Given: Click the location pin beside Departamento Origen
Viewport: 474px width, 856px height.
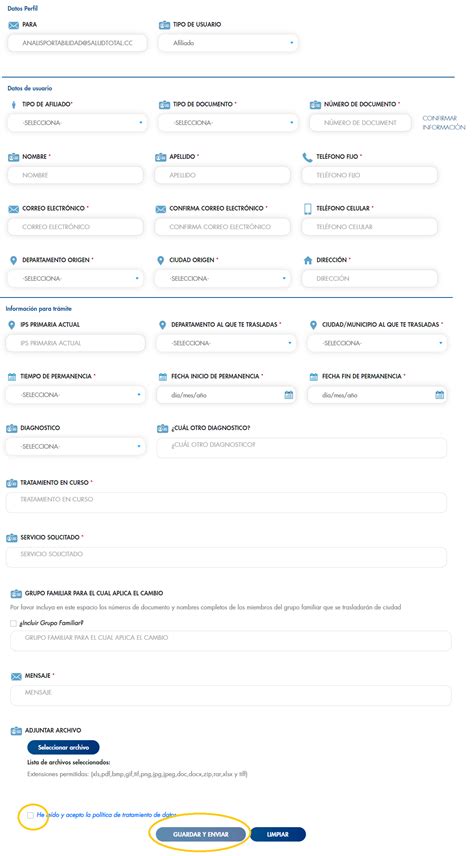Looking at the screenshot, I should click(14, 260).
